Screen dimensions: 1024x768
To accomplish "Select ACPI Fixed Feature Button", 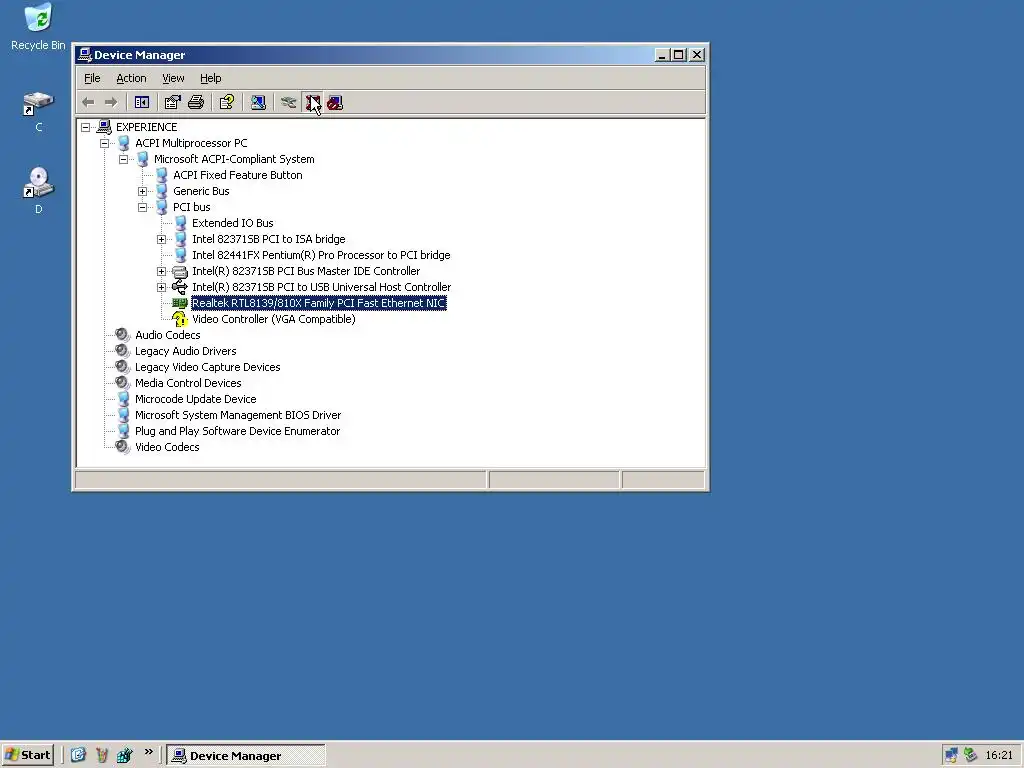I will click(x=238, y=175).
